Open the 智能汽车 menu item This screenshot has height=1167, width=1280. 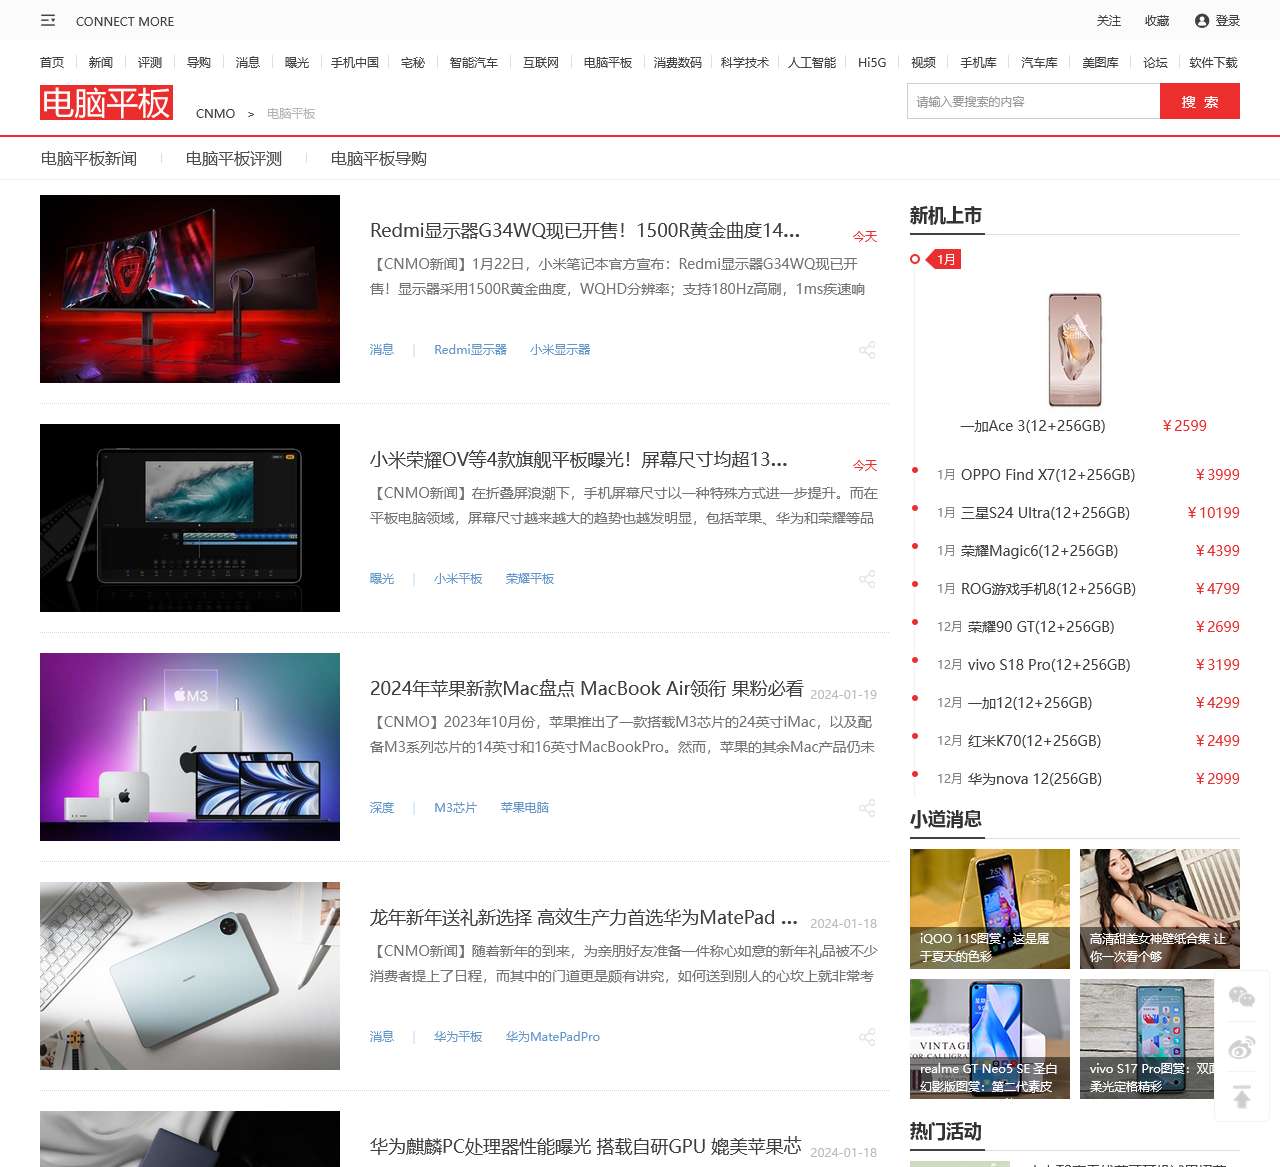474,62
